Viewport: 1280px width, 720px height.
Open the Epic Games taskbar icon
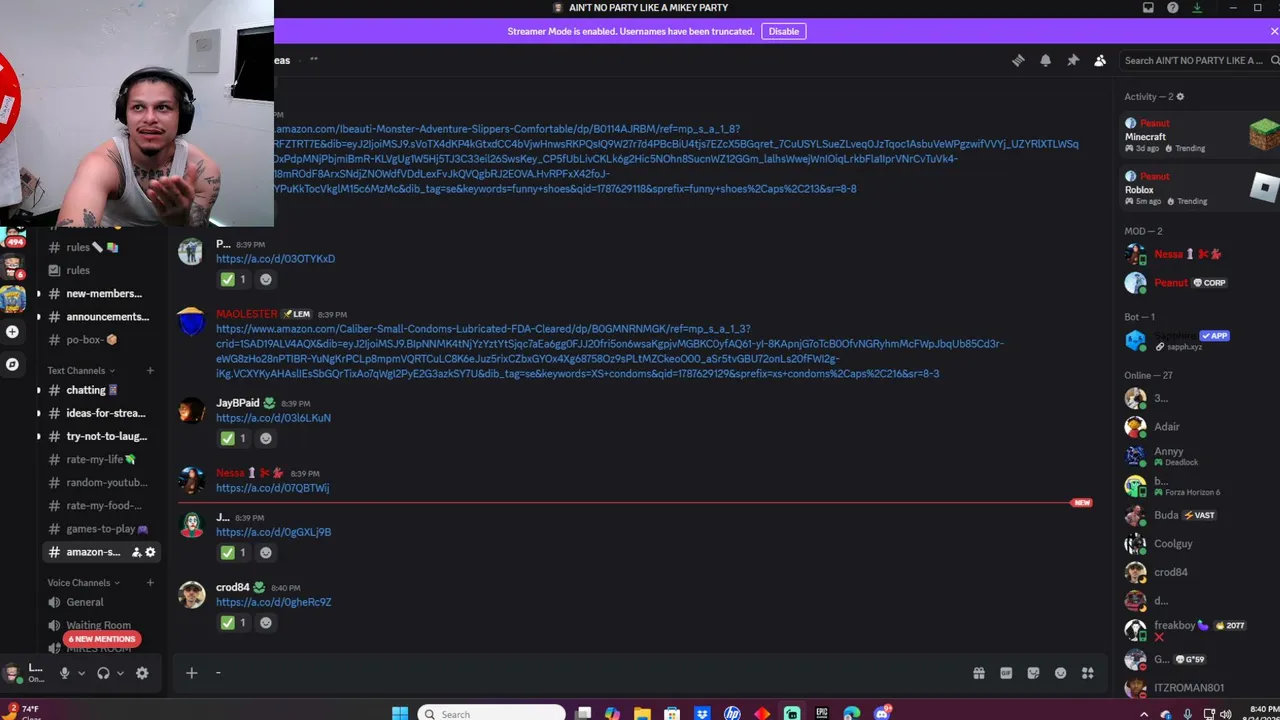click(822, 713)
